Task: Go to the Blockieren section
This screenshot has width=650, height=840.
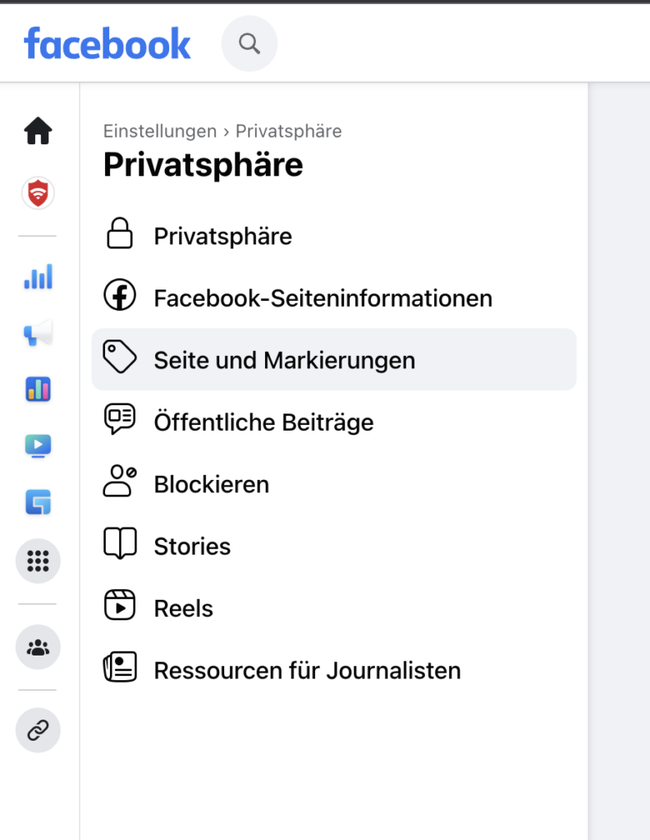Action: [211, 484]
